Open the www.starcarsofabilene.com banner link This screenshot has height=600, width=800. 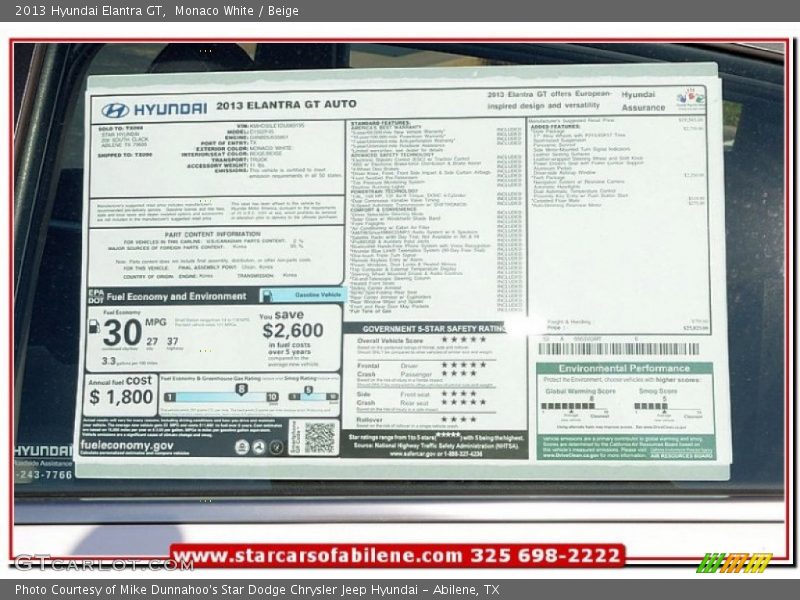point(398,556)
